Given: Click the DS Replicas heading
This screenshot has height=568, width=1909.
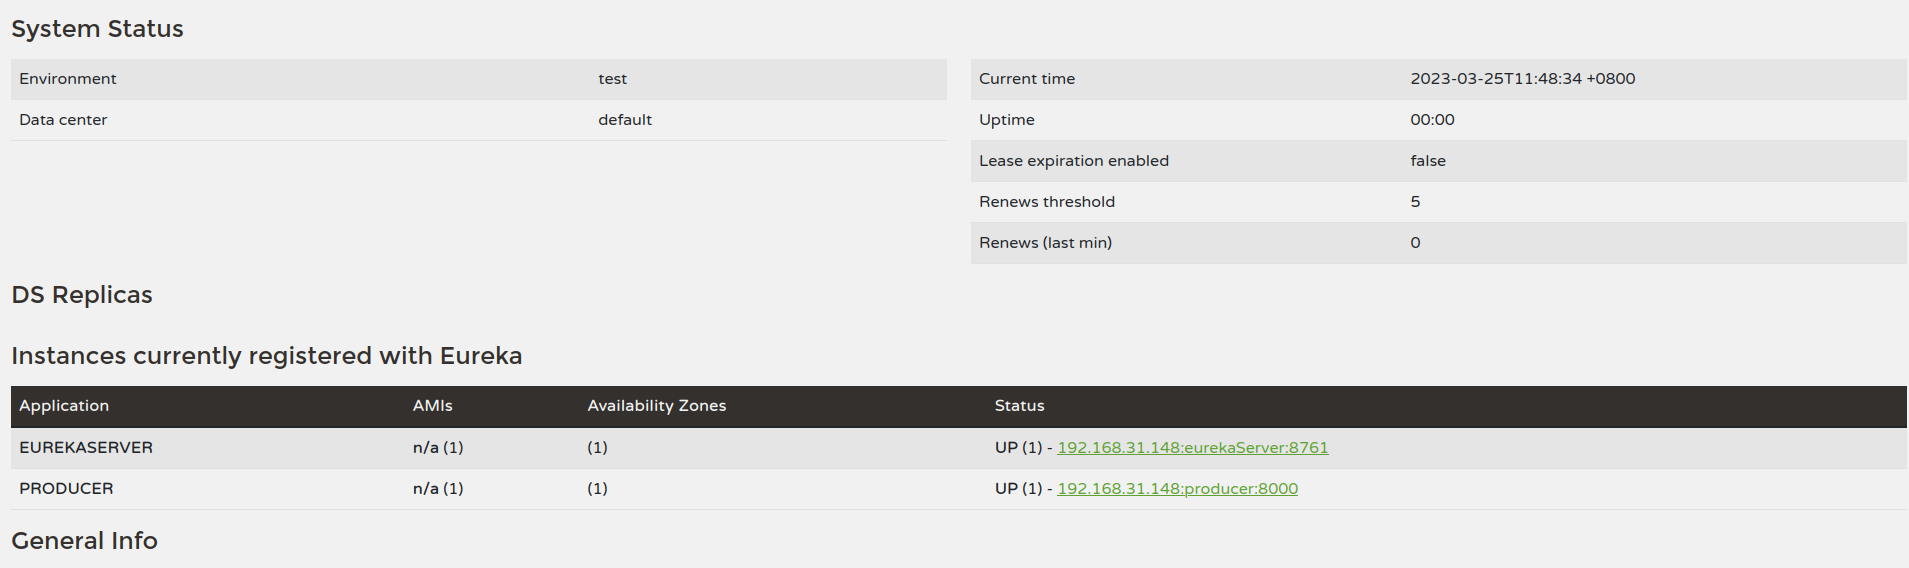Looking at the screenshot, I should (x=82, y=295).
